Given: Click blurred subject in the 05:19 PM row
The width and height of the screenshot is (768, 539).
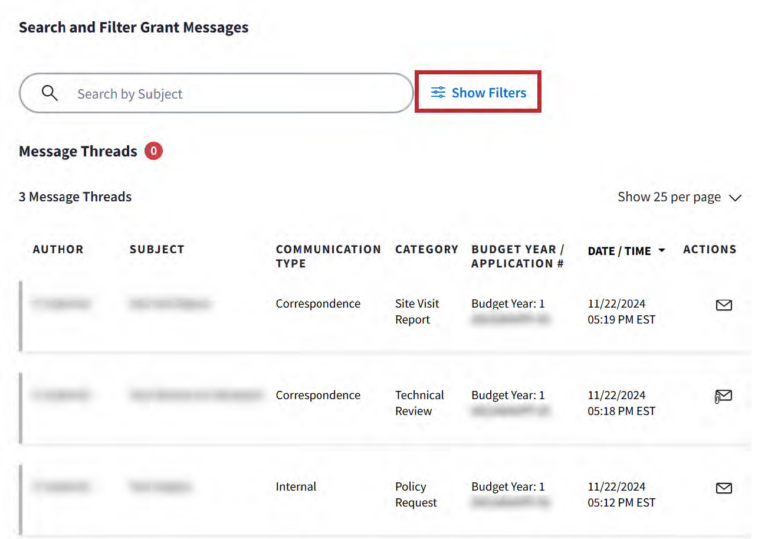Looking at the screenshot, I should (168, 304).
